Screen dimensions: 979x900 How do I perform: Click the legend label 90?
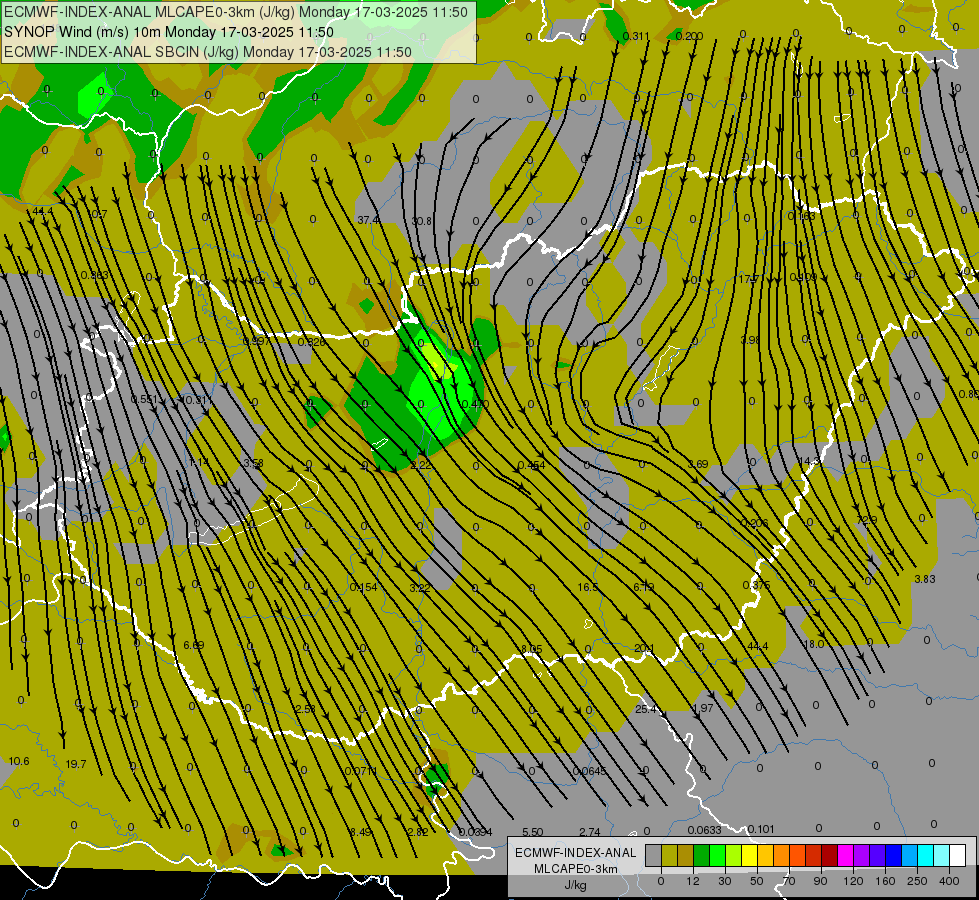821,881
